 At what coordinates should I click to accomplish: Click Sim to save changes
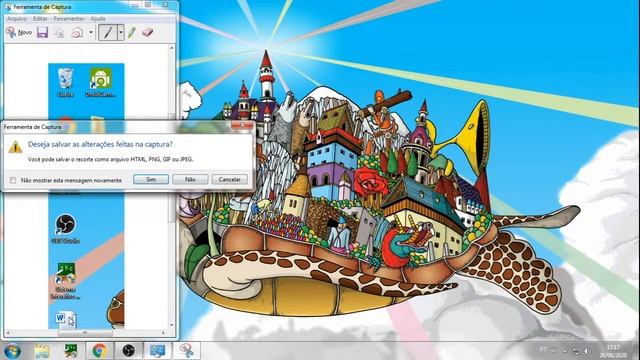coord(151,180)
